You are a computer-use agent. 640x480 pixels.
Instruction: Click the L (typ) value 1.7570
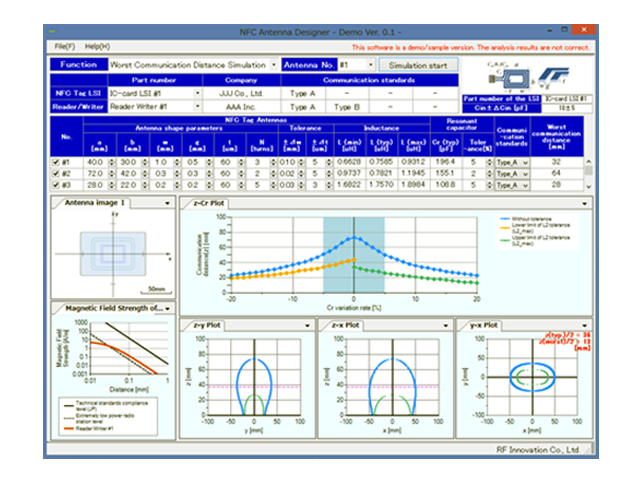pos(381,185)
